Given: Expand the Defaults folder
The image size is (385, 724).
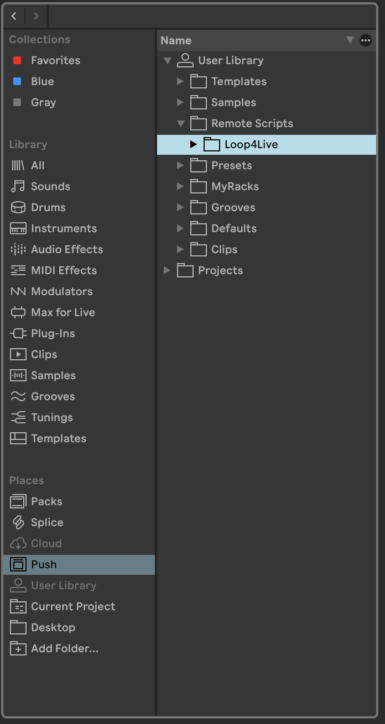Looking at the screenshot, I should [180, 229].
